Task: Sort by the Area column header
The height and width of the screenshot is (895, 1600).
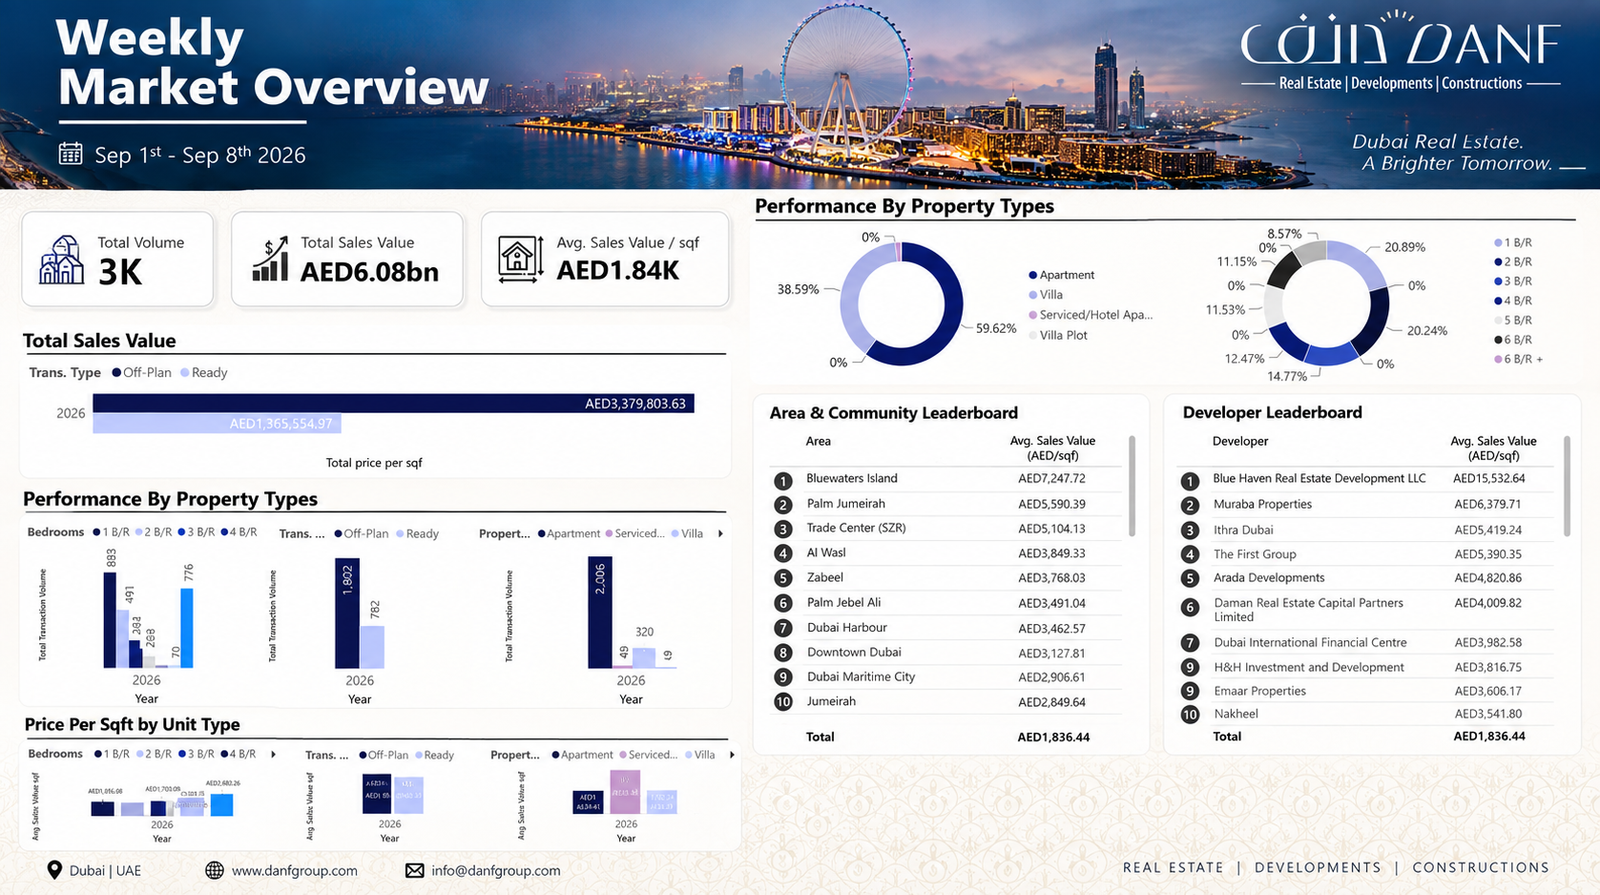Action: [818, 441]
